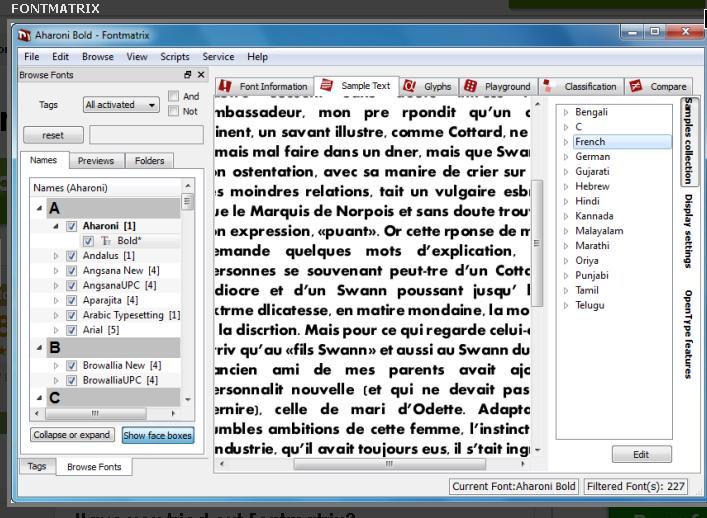Viewport: 707px width, 518px height.
Task: Collapse the B letter group
Action: [x=40, y=348]
